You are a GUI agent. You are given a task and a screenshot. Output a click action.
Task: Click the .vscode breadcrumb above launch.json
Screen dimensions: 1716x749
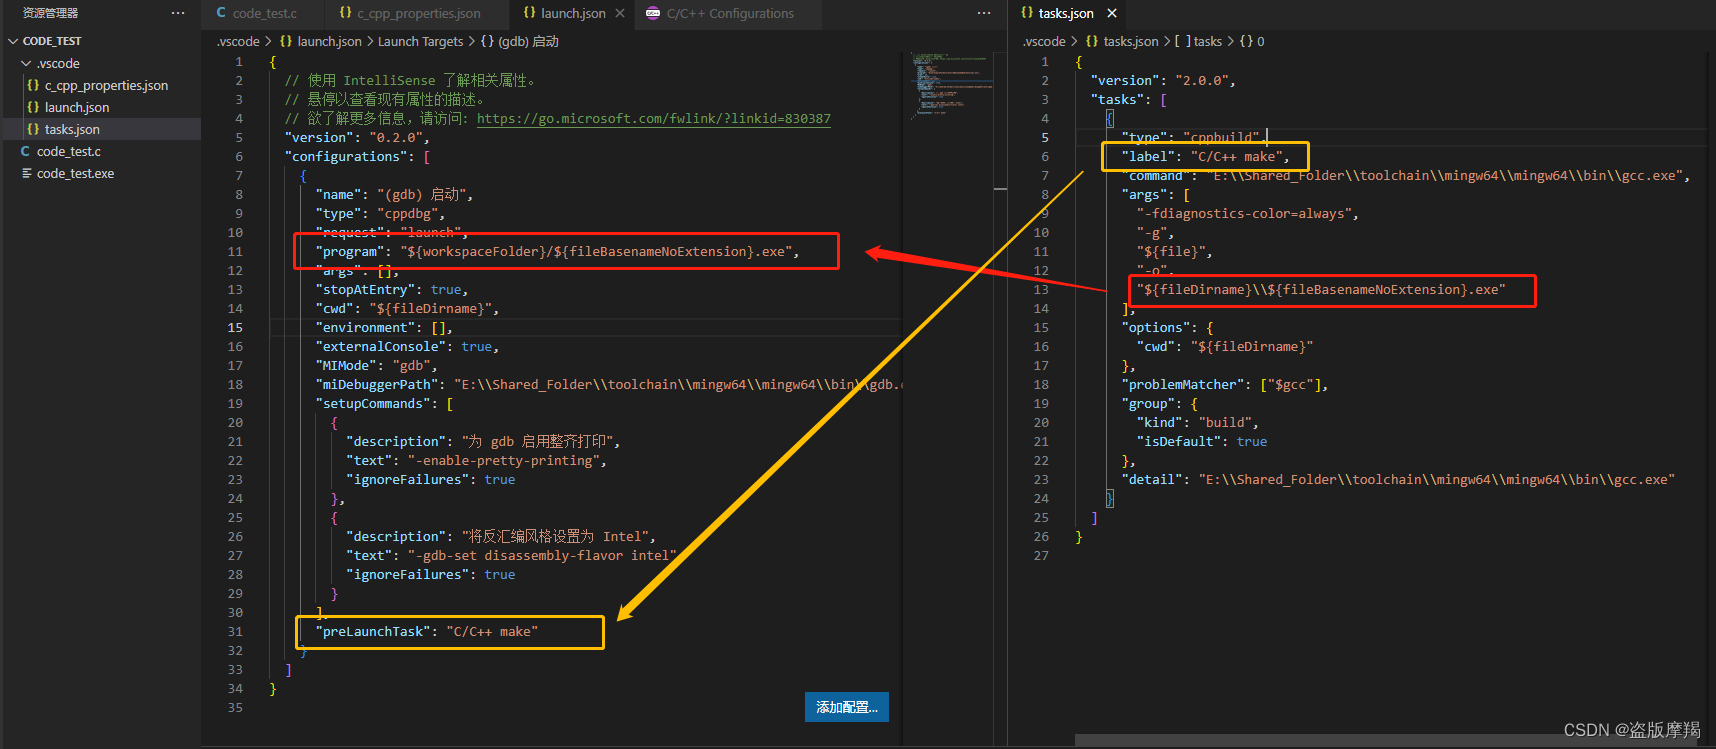pyautogui.click(x=238, y=41)
